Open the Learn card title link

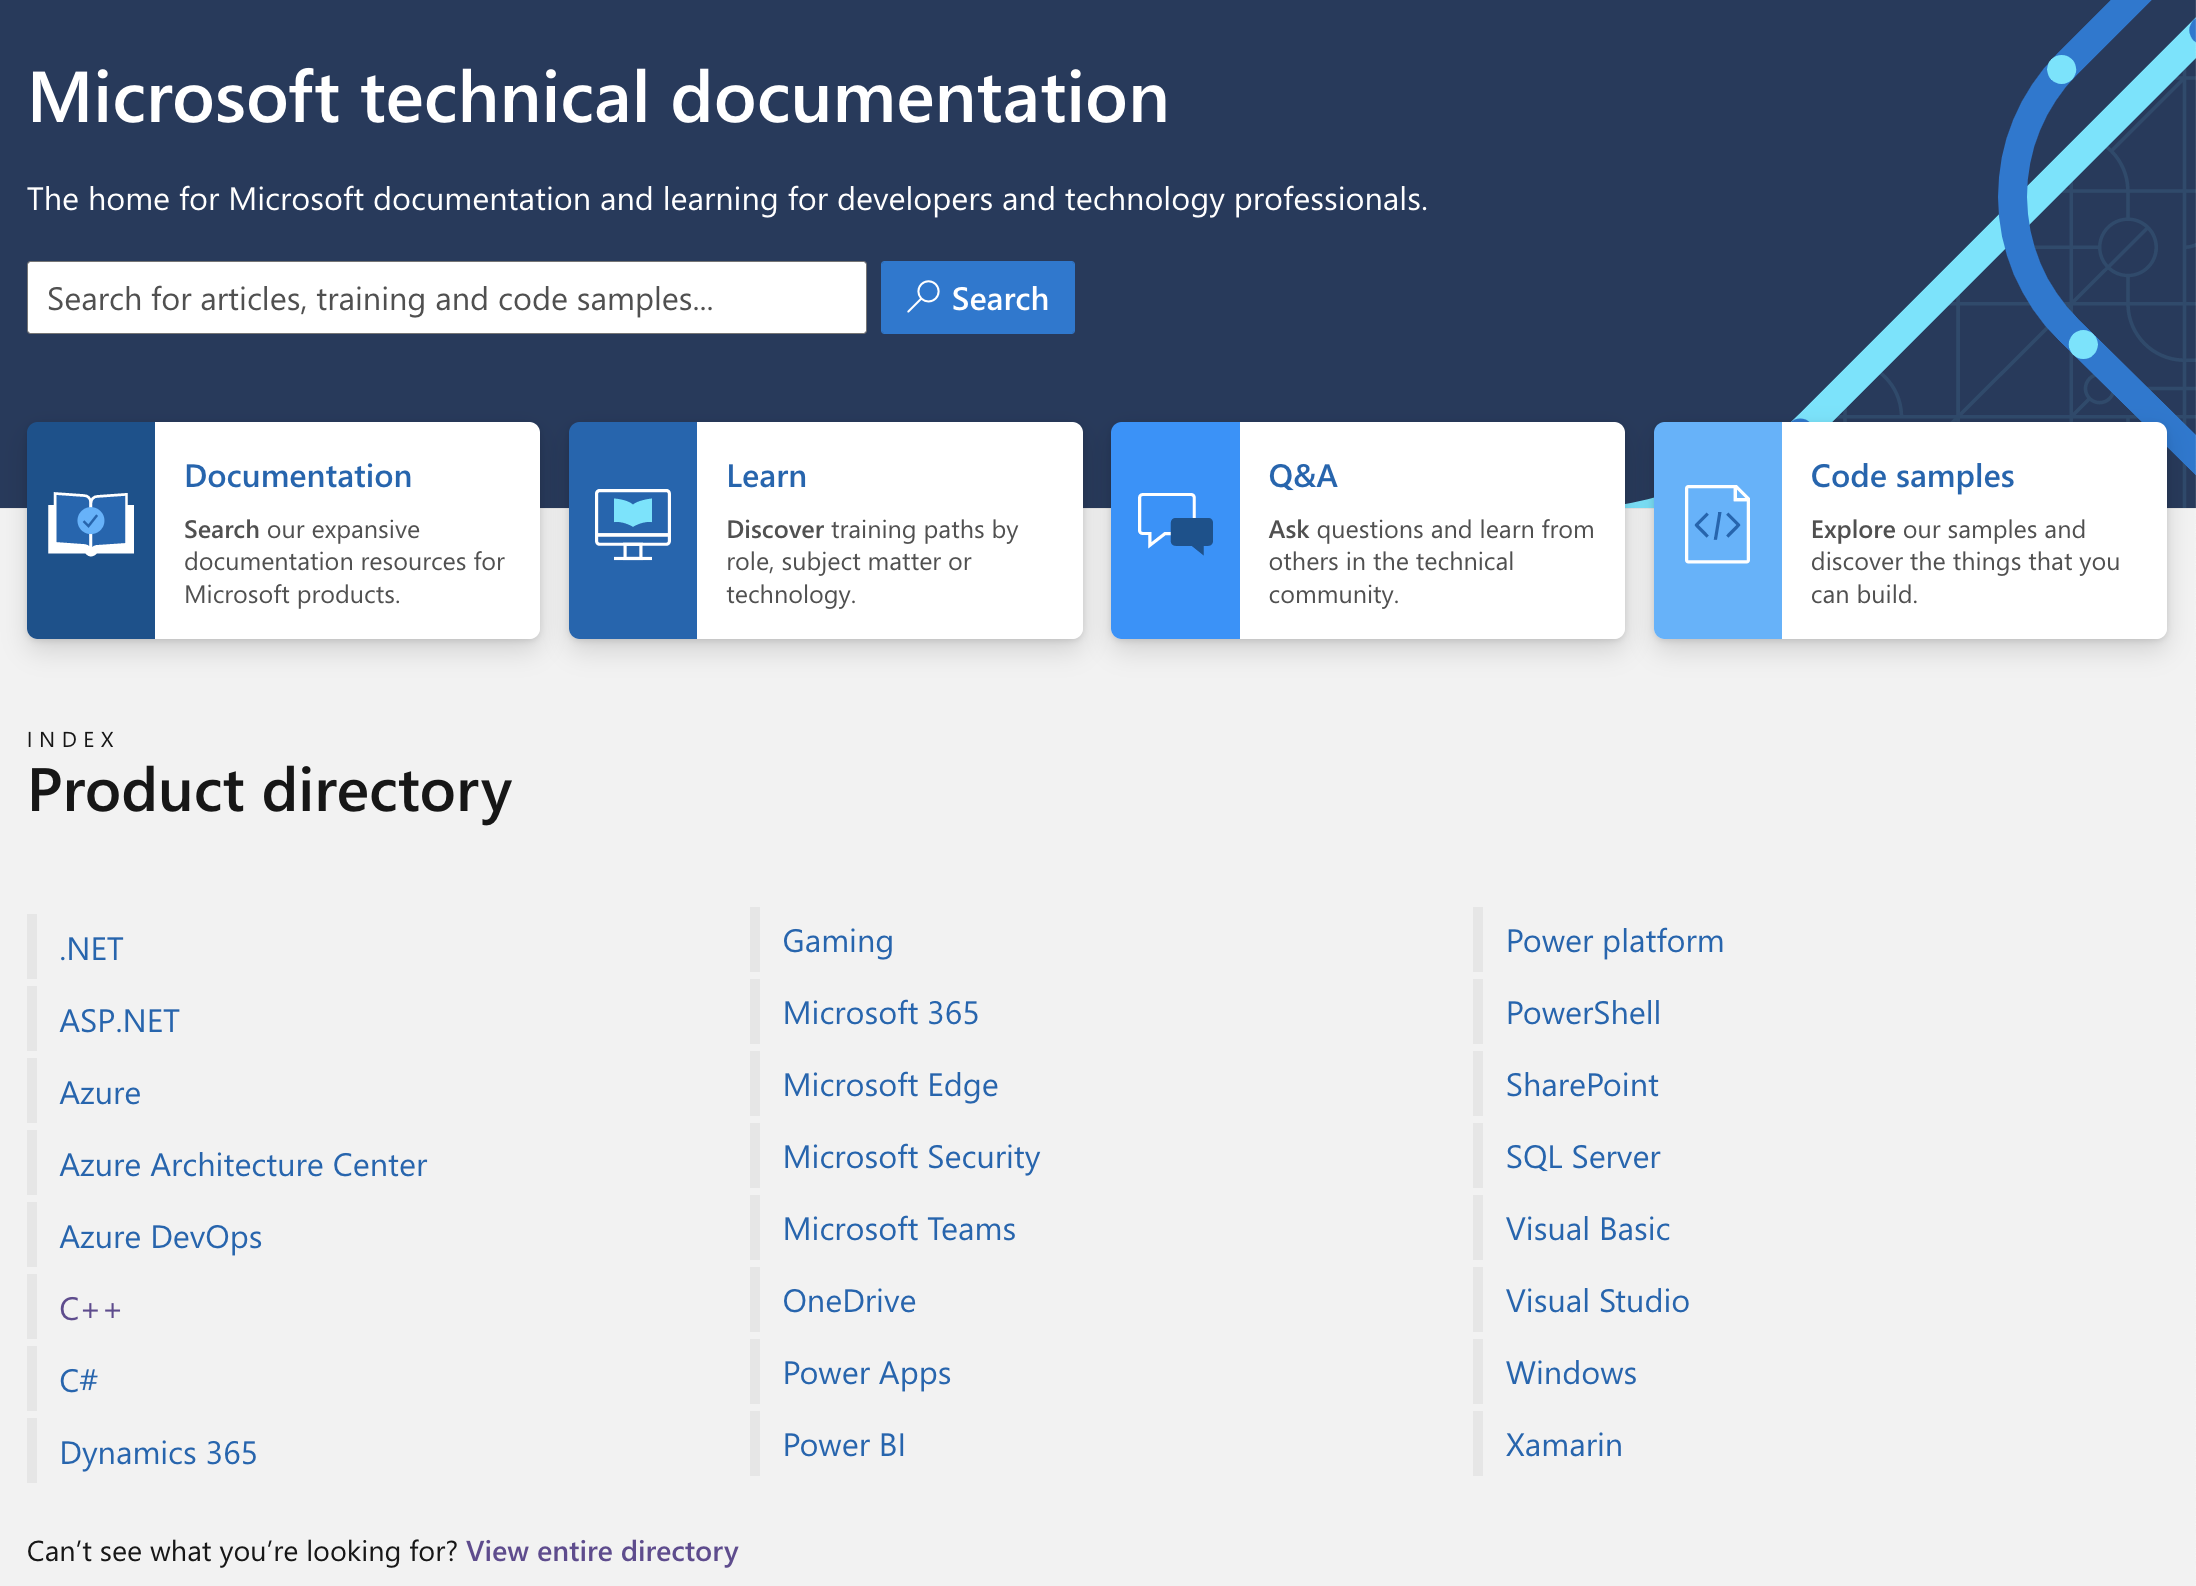point(766,476)
